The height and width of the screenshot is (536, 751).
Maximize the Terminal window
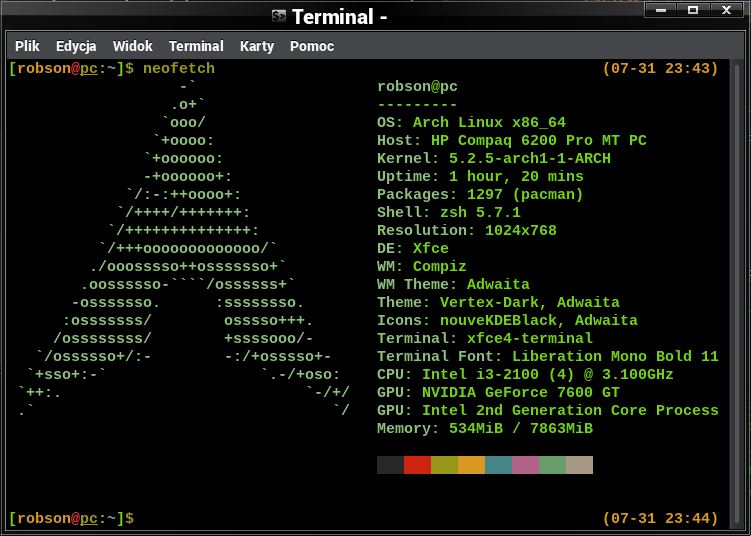click(x=692, y=11)
